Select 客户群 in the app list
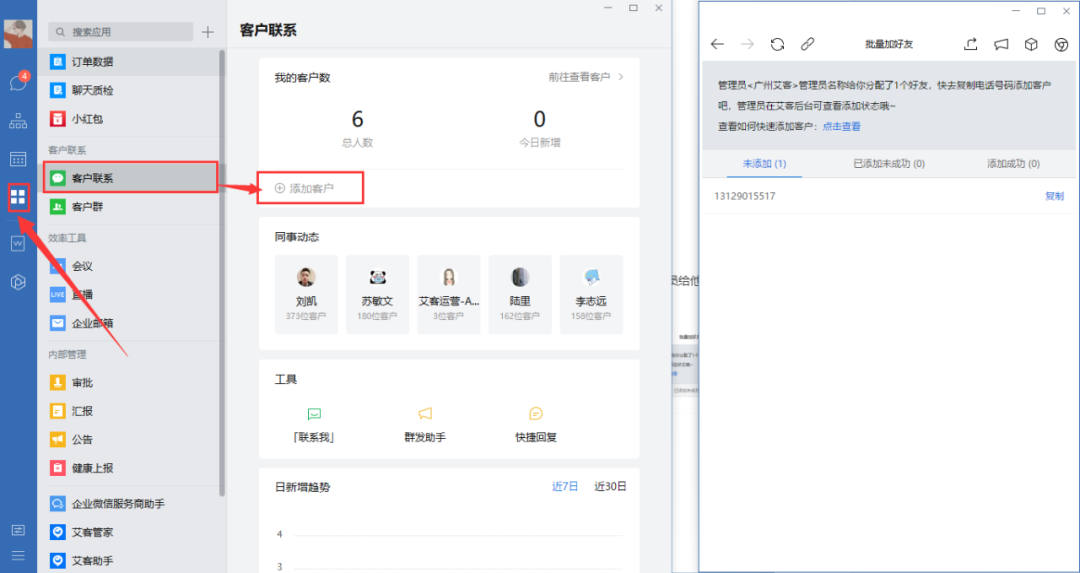Image resolution: width=1080 pixels, height=573 pixels. [88, 207]
